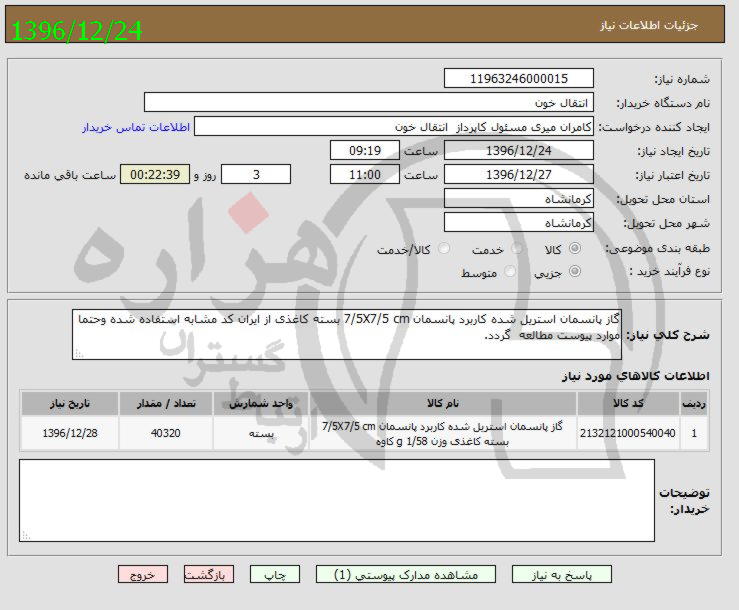Click the کد کالا column header
This screenshot has width=739, height=610.
click(x=628, y=404)
